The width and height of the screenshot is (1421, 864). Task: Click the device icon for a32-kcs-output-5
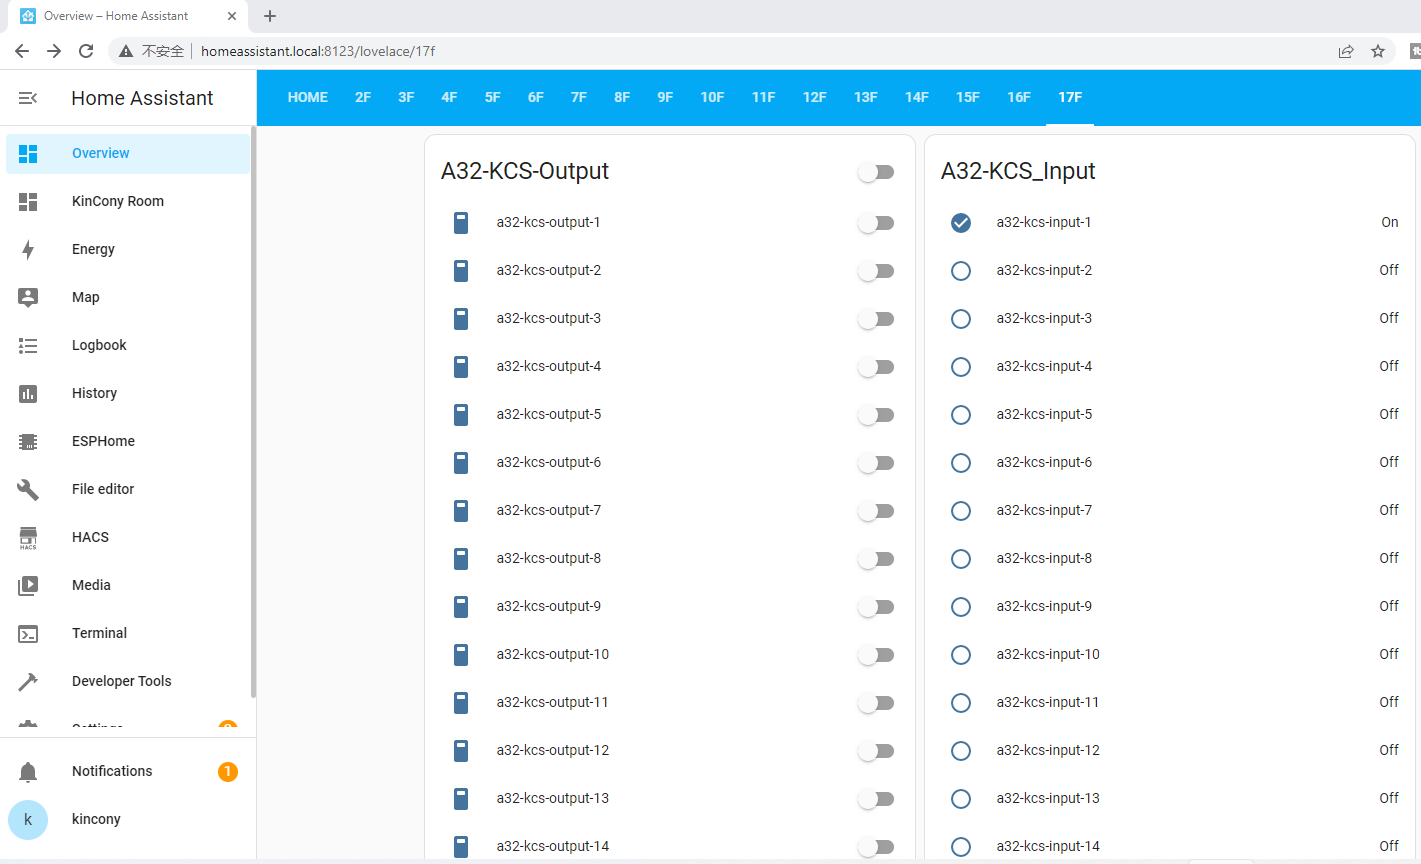coord(461,415)
